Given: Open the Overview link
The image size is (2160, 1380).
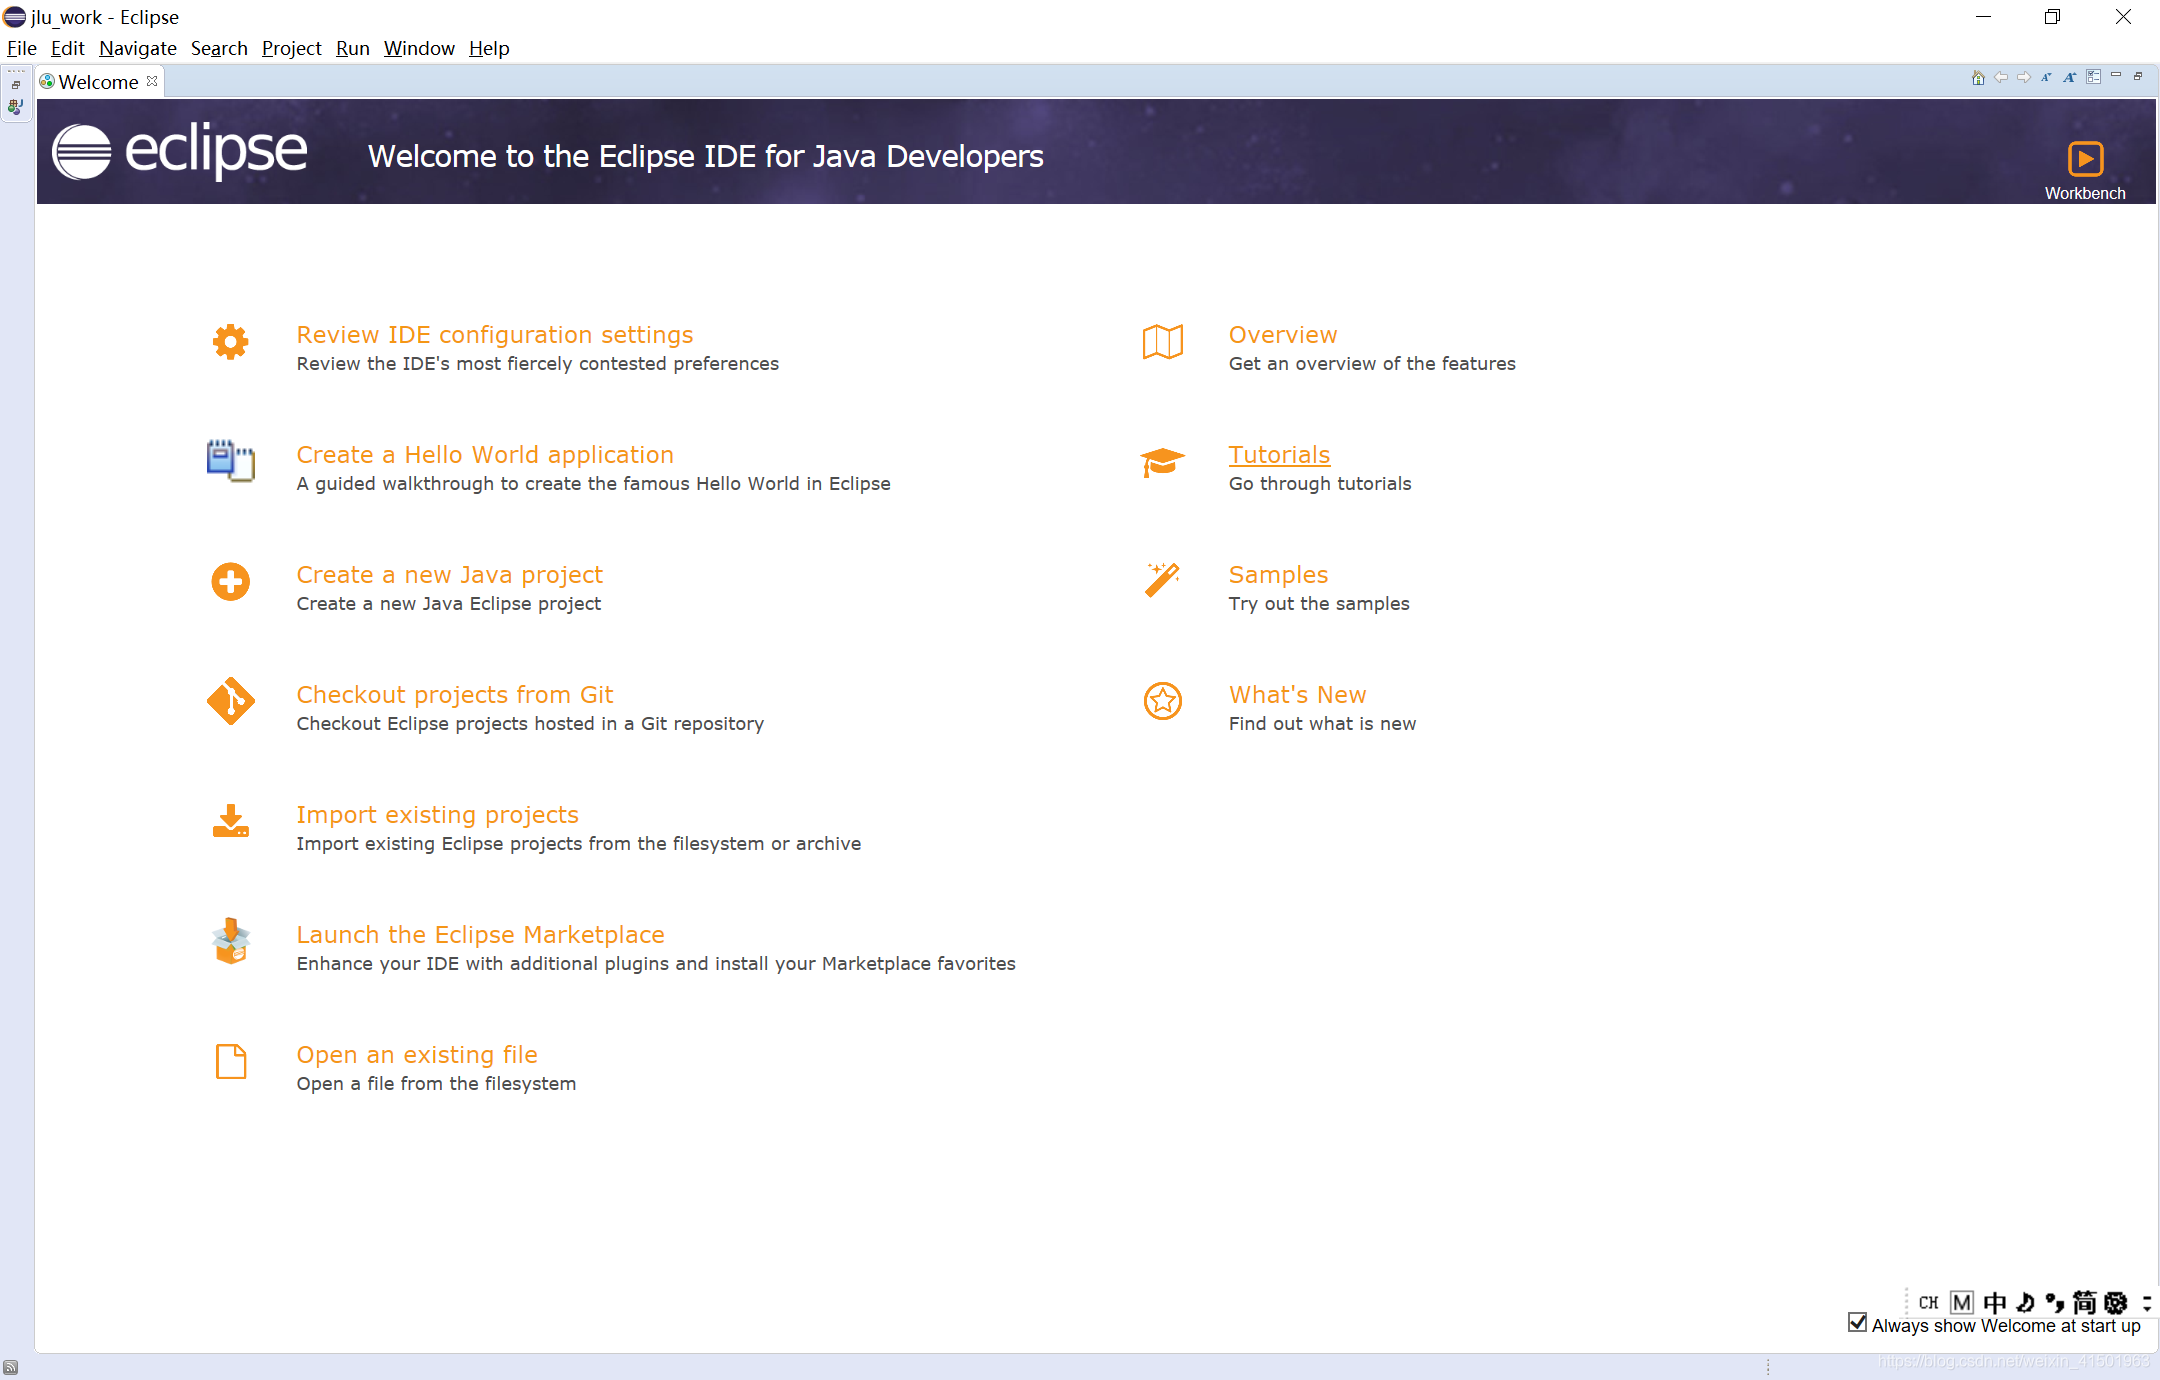Looking at the screenshot, I should click(1283, 334).
